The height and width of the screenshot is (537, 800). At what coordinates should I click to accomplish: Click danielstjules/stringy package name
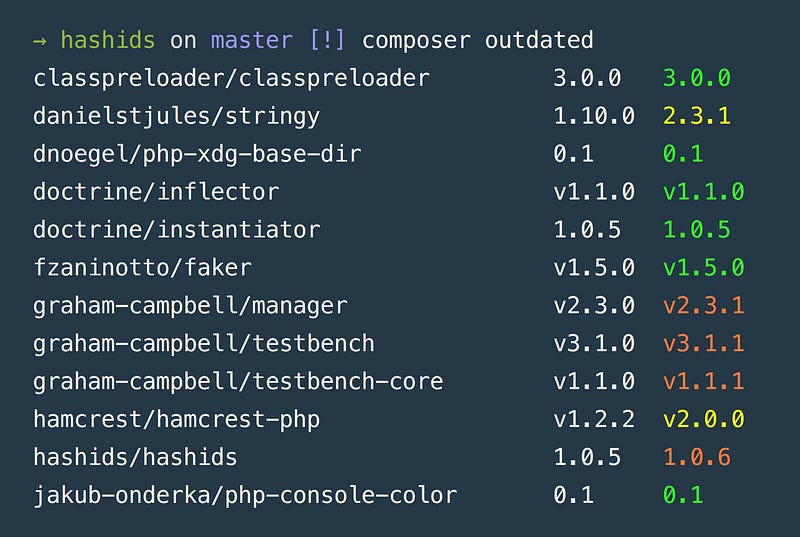pos(177,117)
